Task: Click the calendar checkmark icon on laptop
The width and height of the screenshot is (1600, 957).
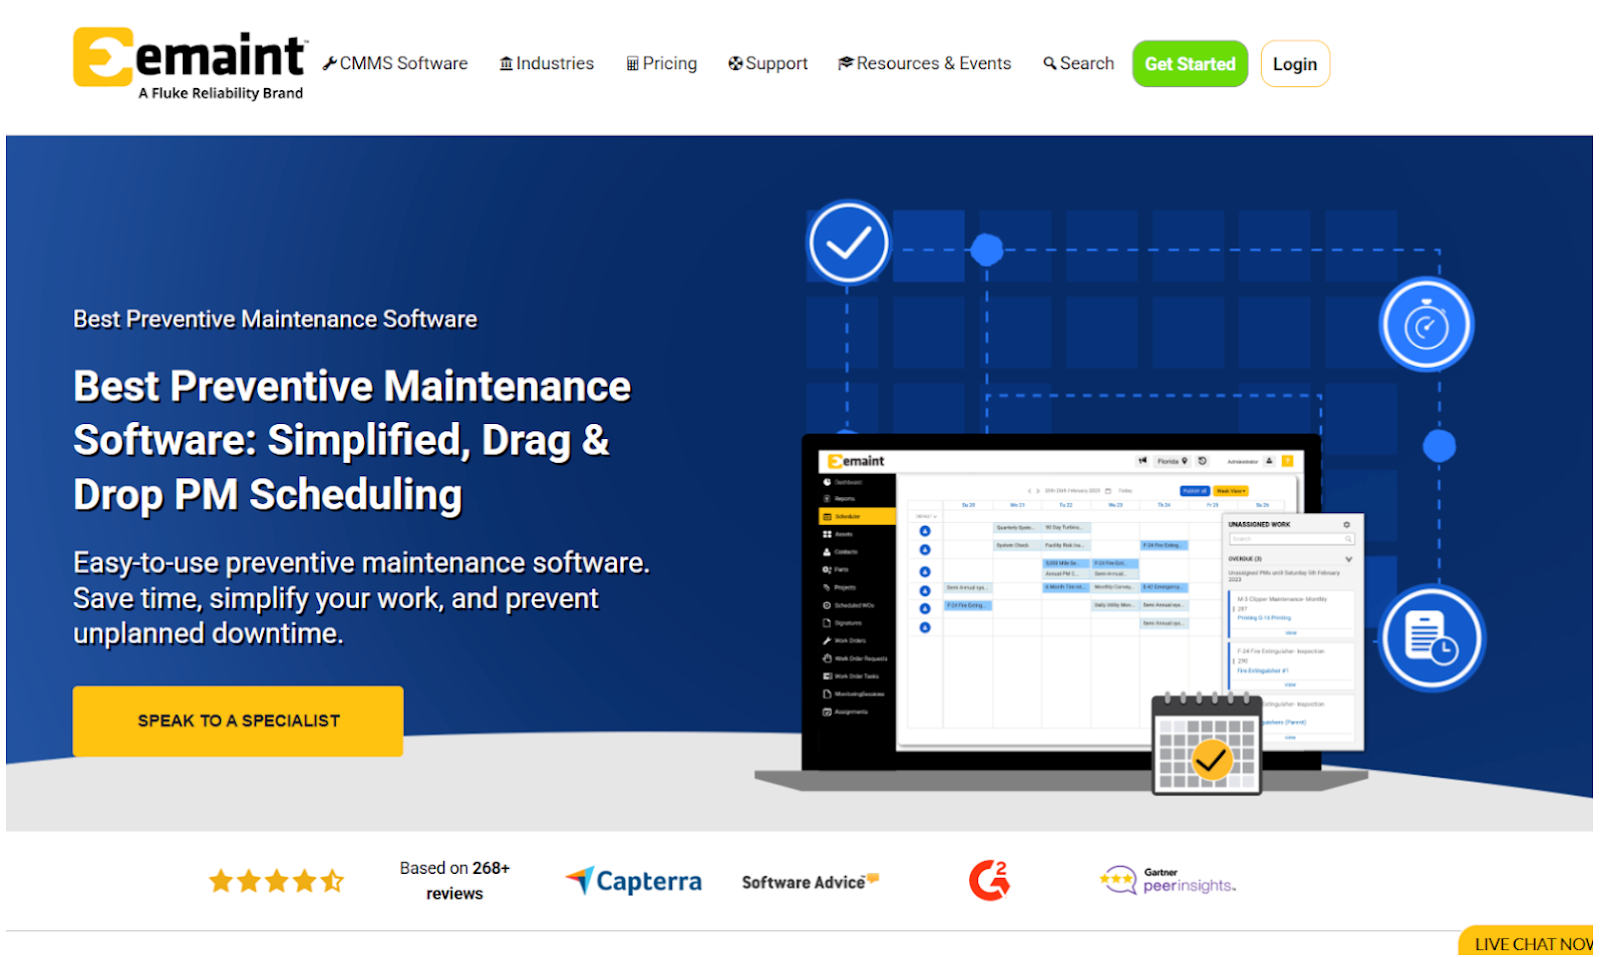Action: (x=1206, y=744)
